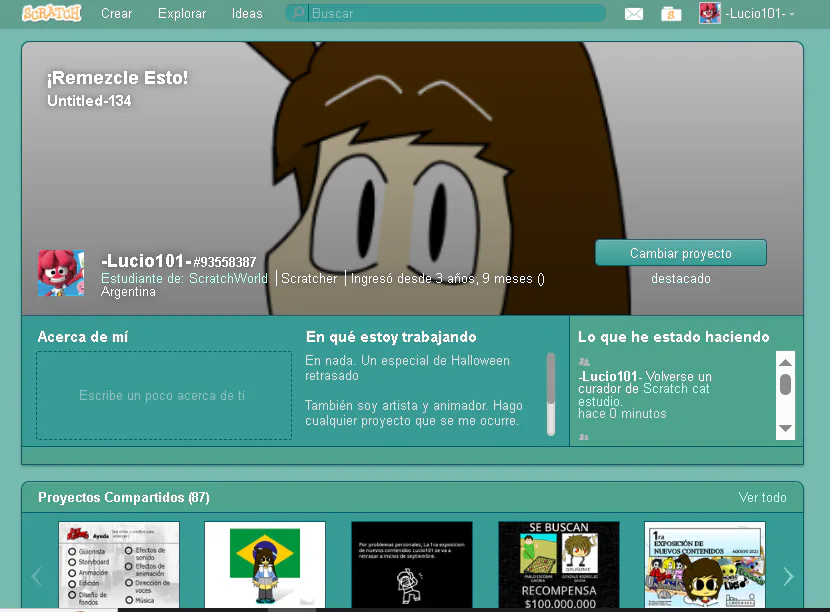
Task: Click the profile picture beside -Lucio101-
Action: 61,273
